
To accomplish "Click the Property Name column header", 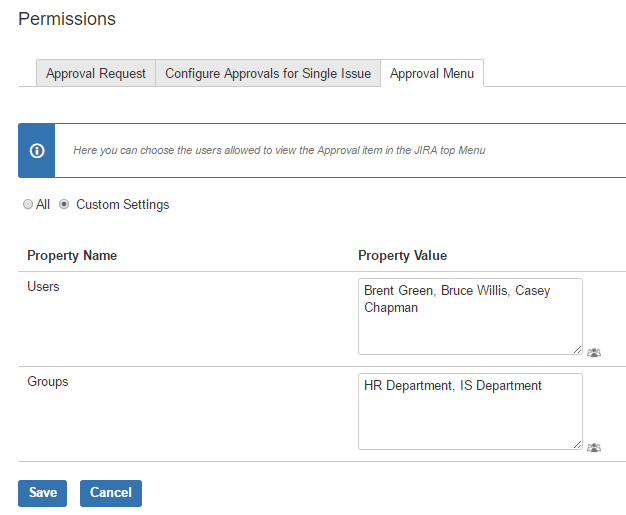I will 72,256.
